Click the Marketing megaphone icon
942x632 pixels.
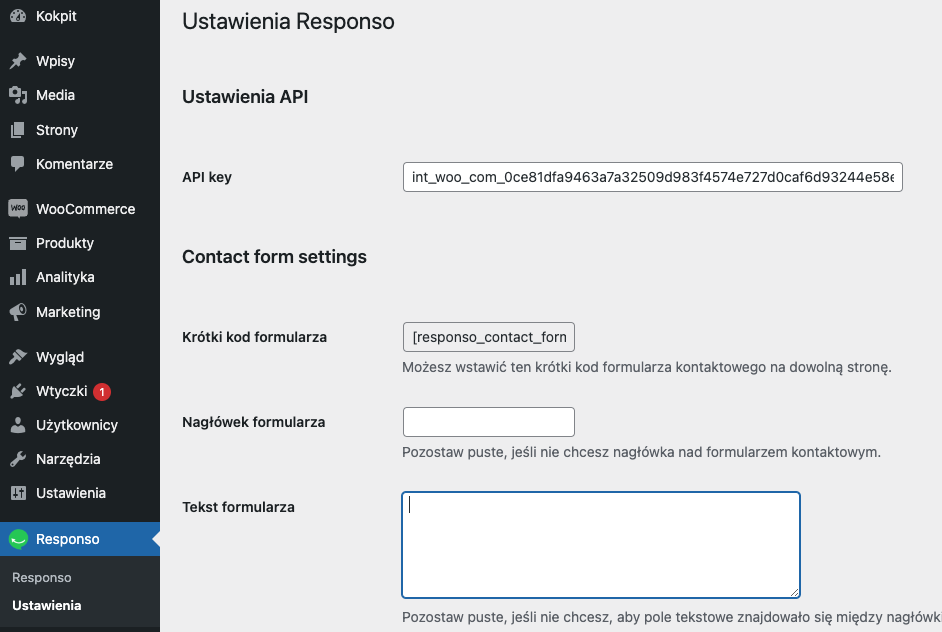pos(18,312)
